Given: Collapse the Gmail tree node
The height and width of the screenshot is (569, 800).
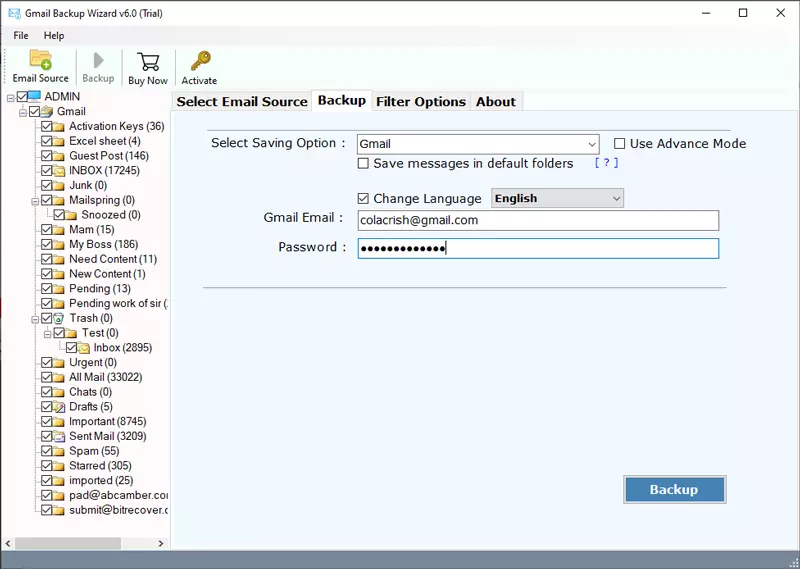Looking at the screenshot, I should [23, 112].
